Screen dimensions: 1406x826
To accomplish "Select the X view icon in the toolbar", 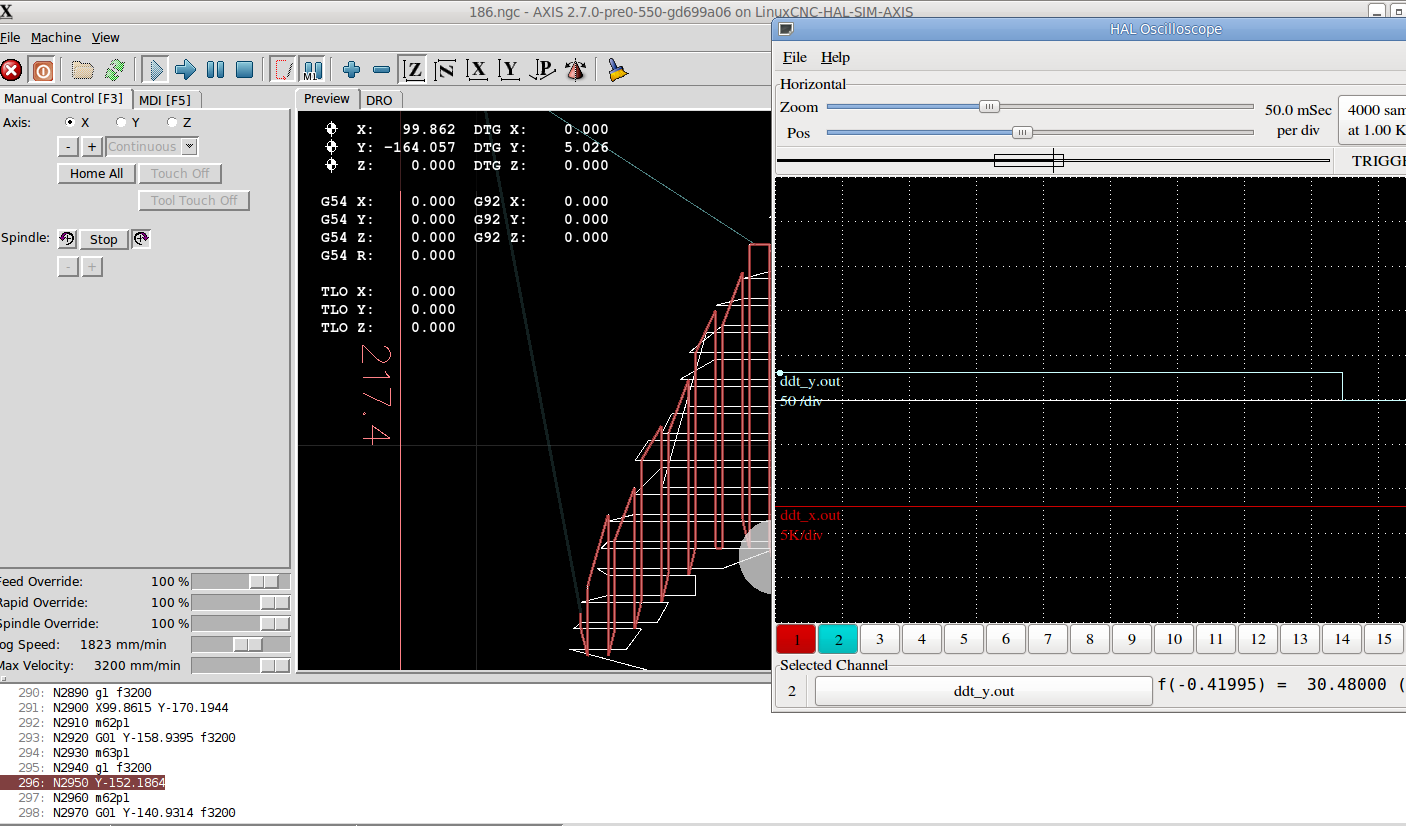I will click(478, 70).
